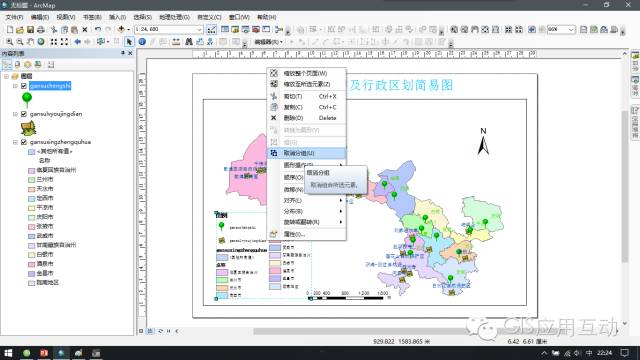This screenshot has height=360, width=640.
Task: Open the layout zoom percentage dropdown
Action: 571,29
